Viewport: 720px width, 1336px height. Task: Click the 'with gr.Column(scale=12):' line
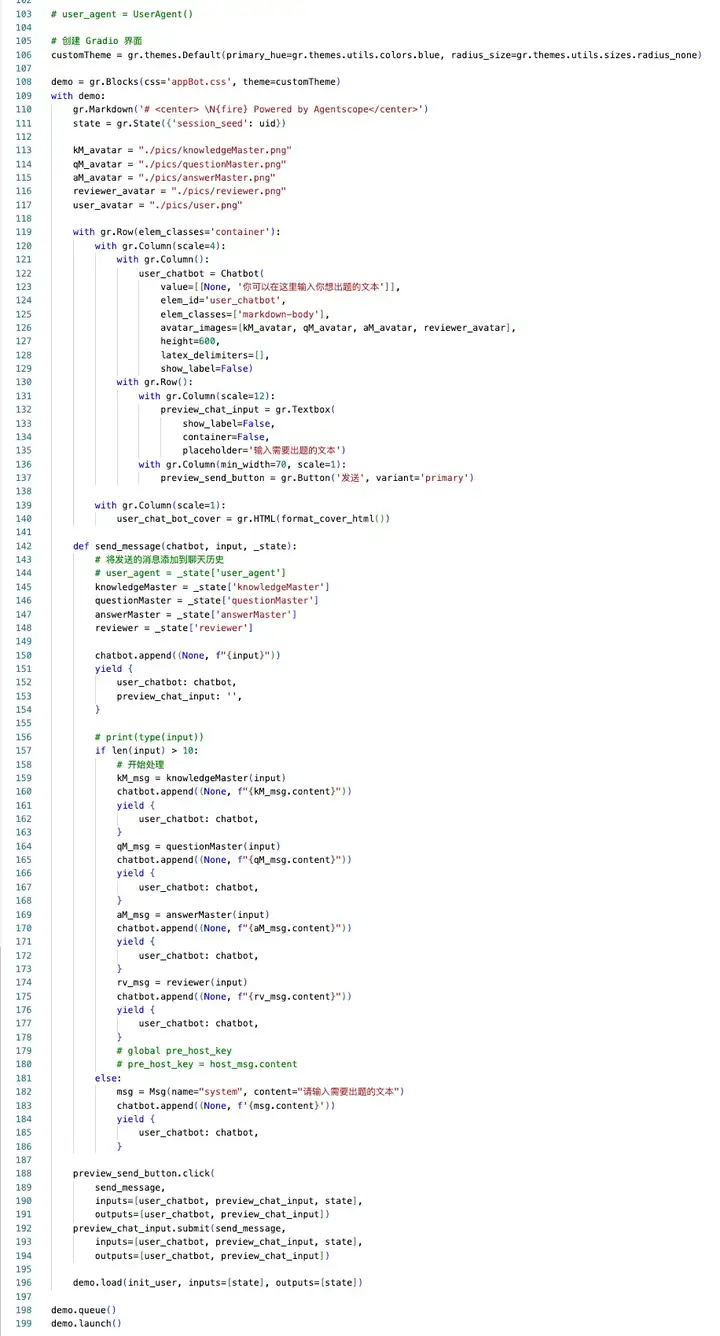(x=206, y=395)
